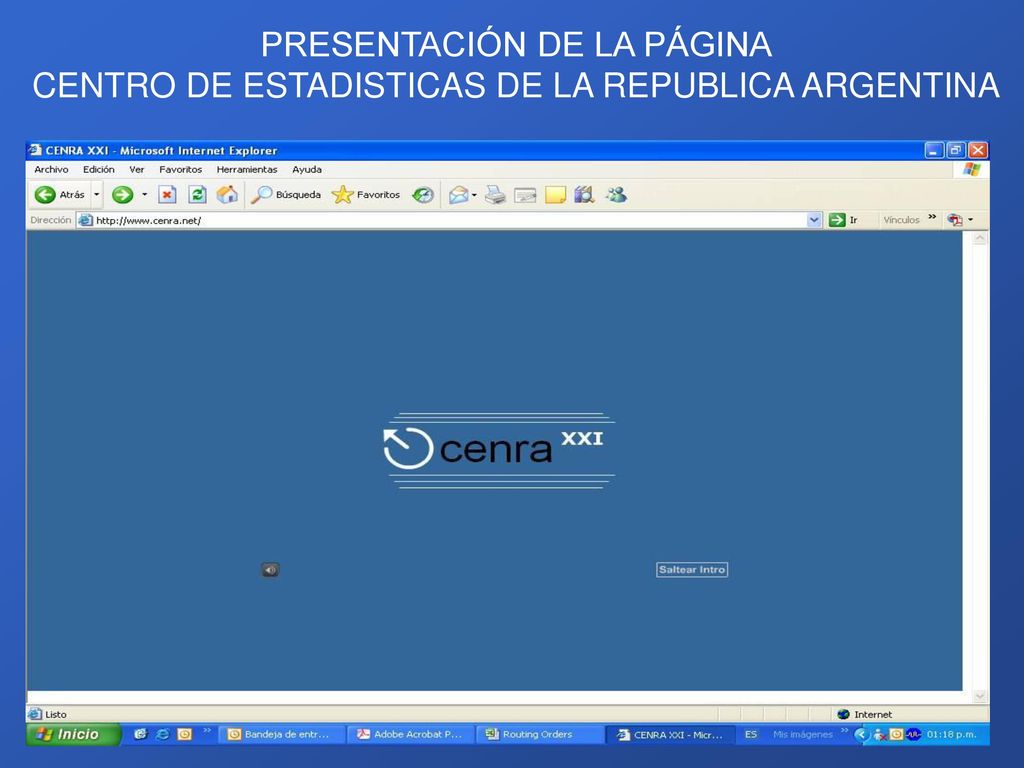Click the cenra XXI logo

(x=499, y=449)
